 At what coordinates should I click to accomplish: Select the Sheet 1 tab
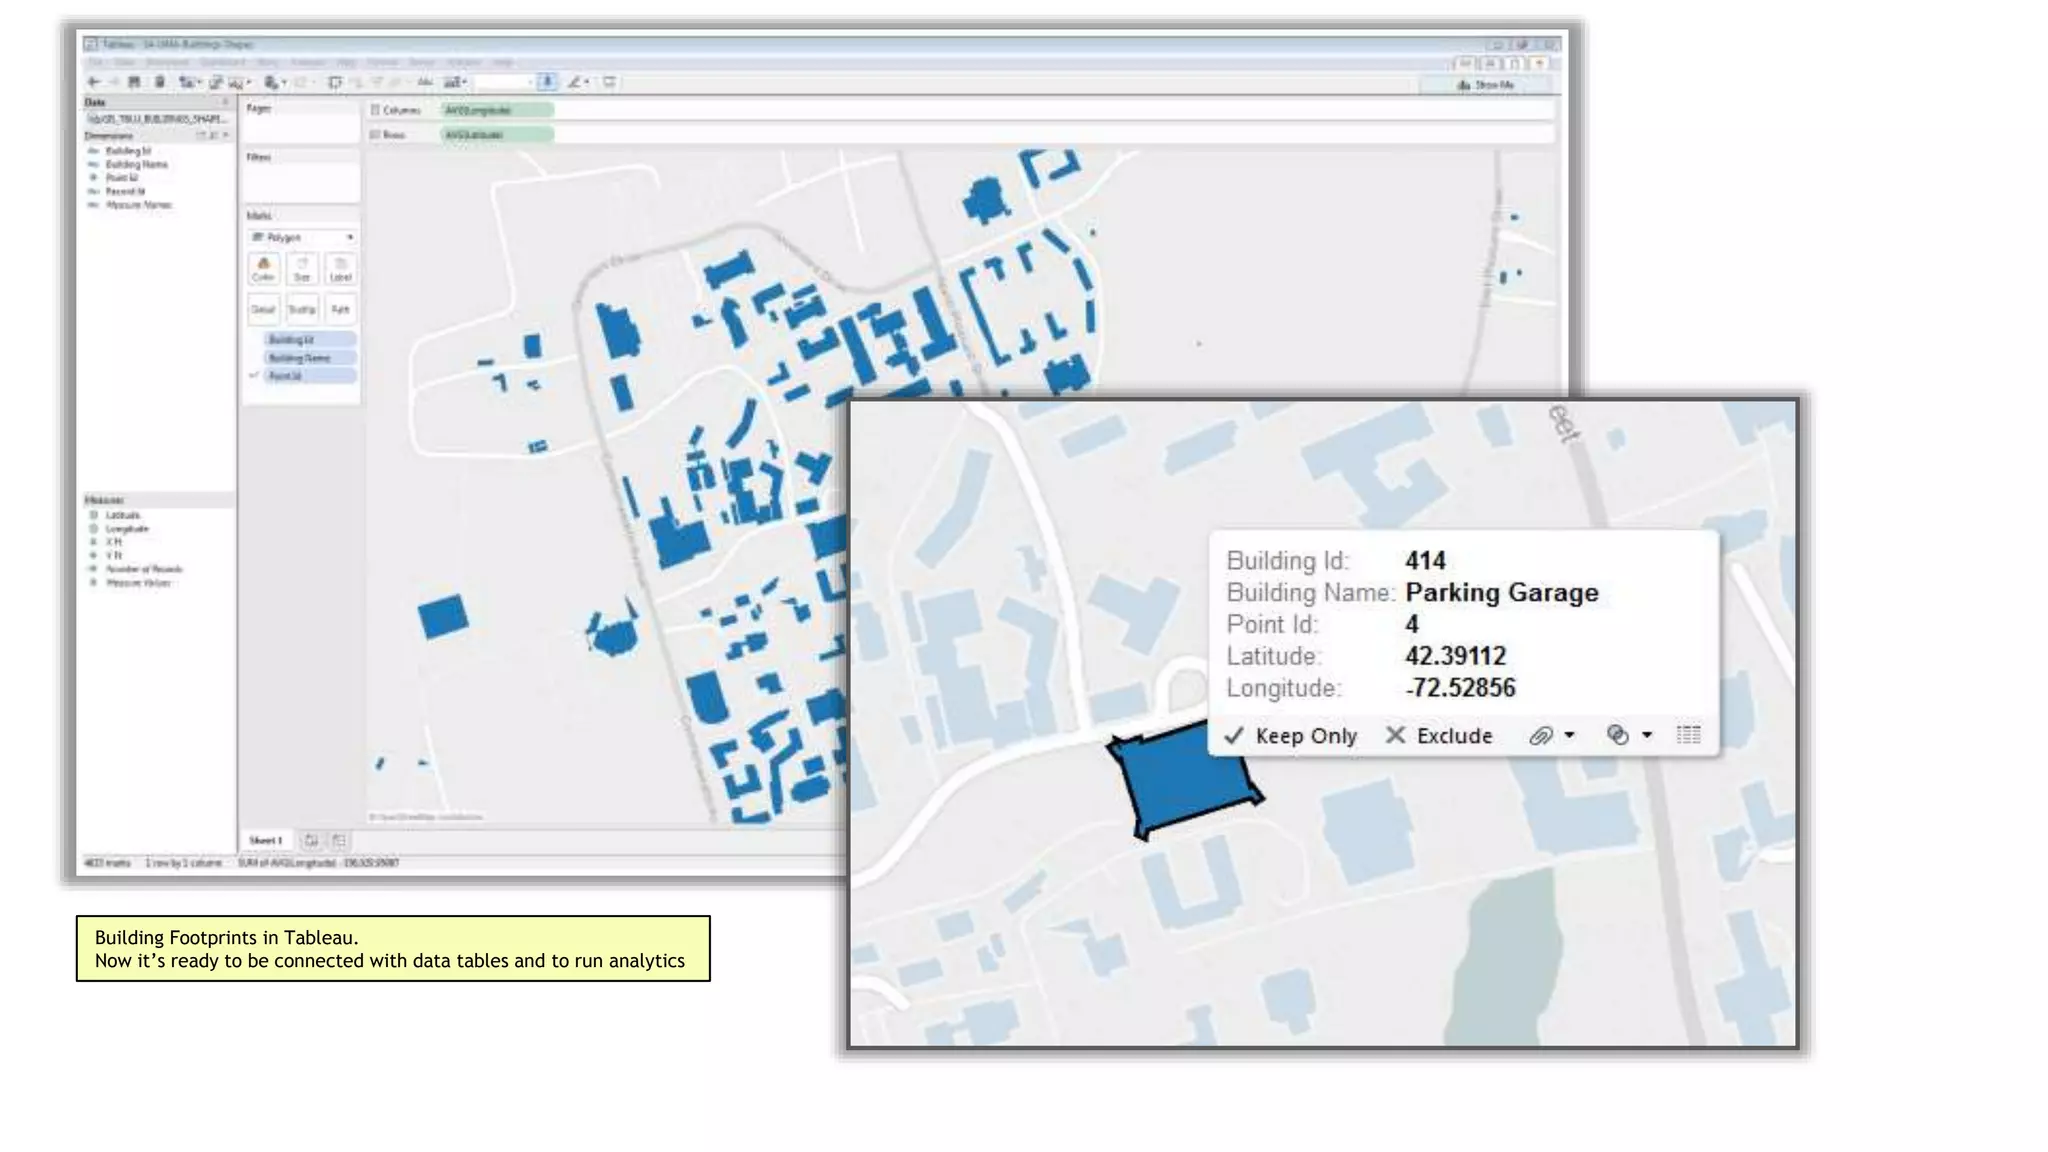266,840
